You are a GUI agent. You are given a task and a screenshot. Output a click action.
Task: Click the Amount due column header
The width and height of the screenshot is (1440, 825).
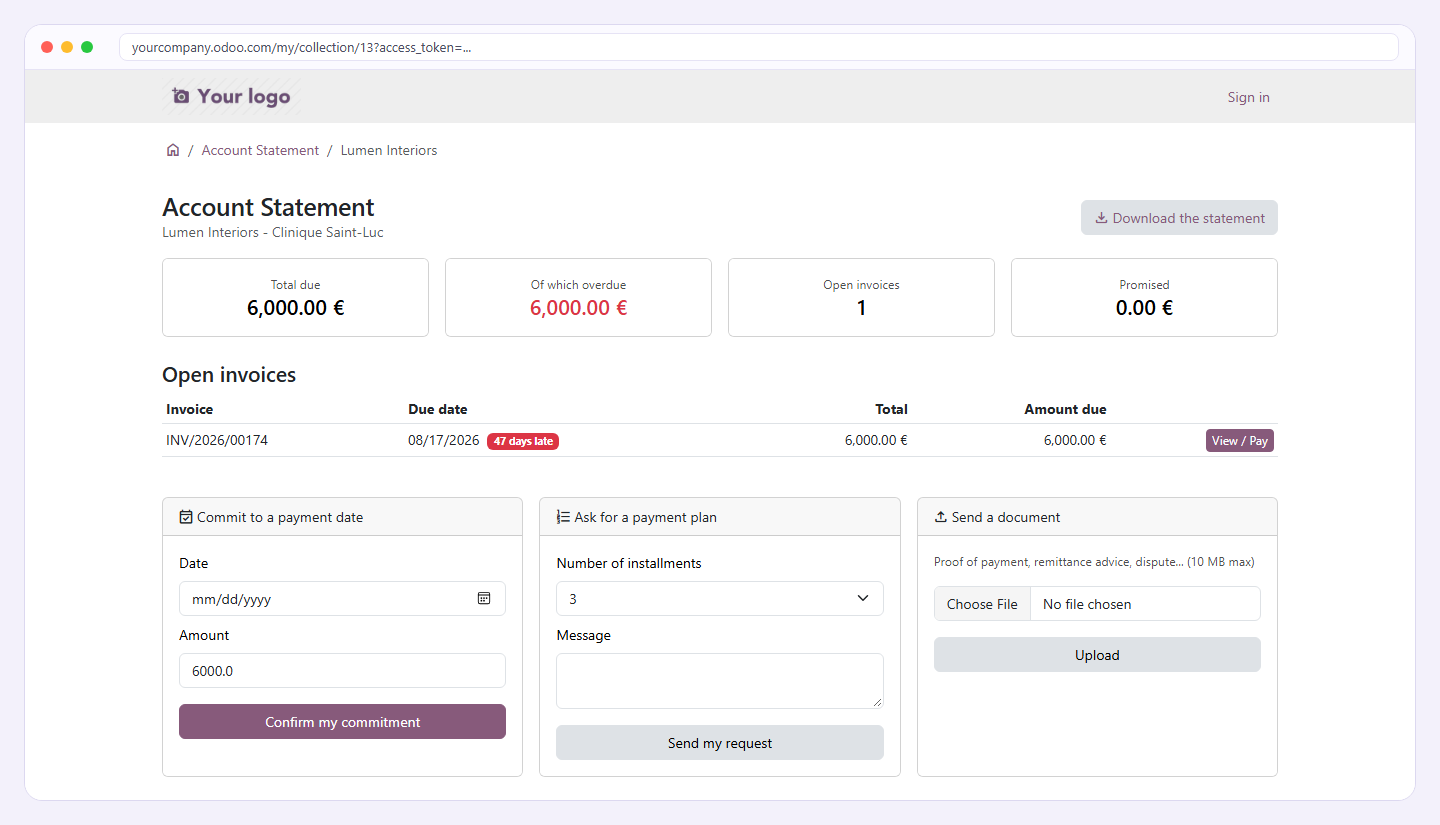click(x=1065, y=409)
